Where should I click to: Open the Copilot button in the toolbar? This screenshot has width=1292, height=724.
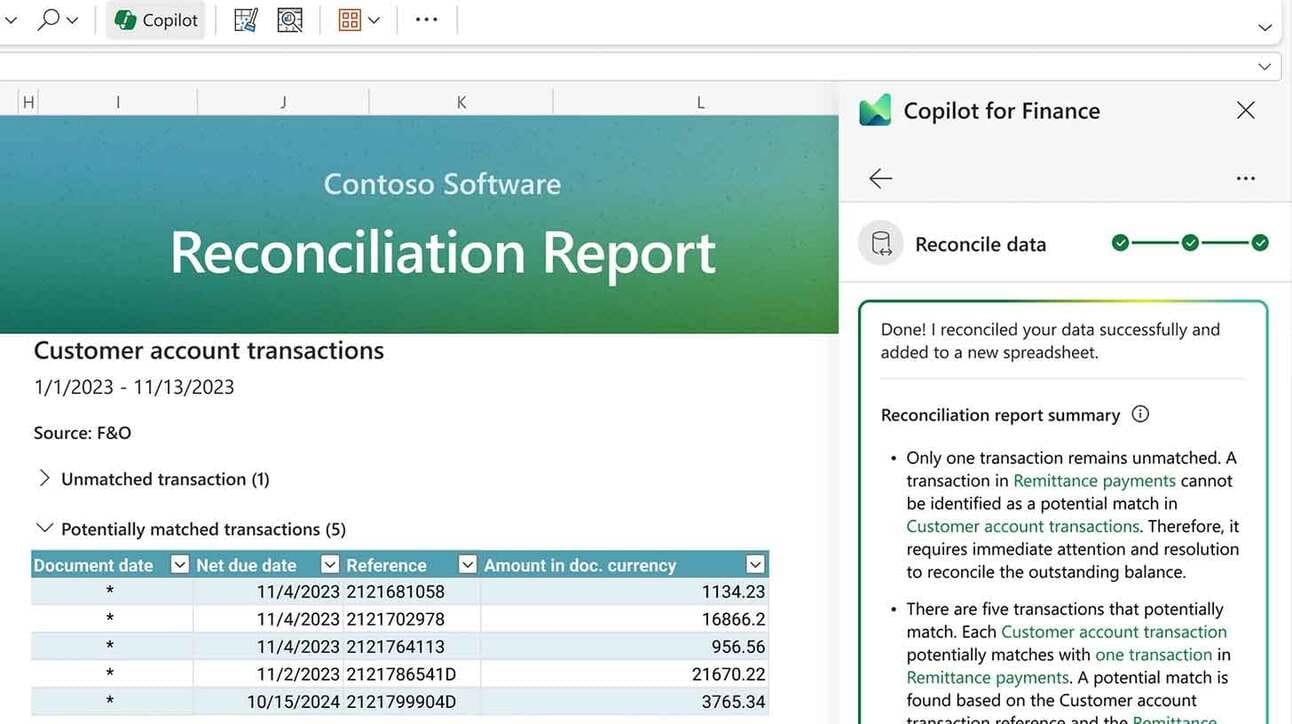coord(156,20)
